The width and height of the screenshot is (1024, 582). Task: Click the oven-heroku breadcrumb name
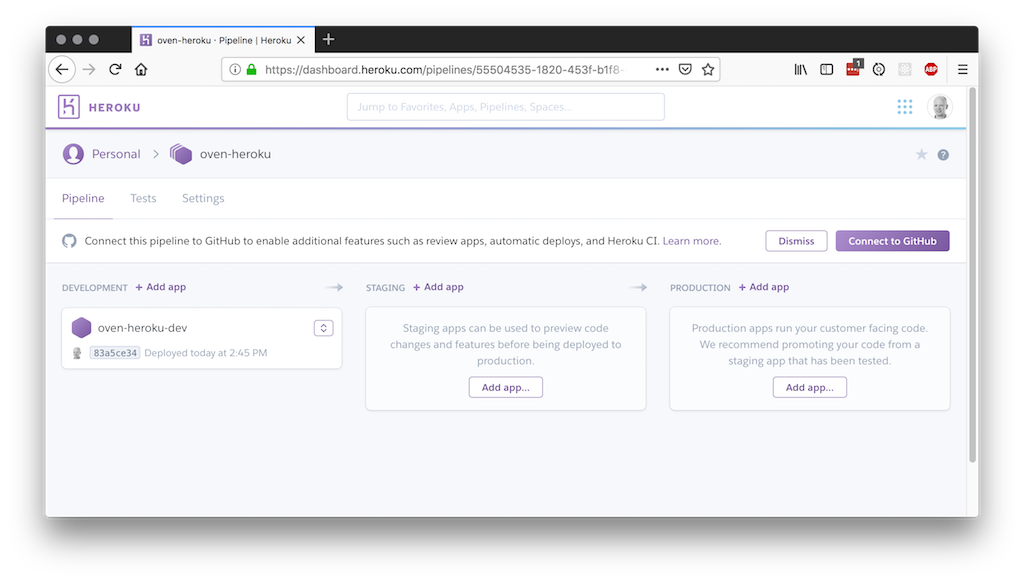(x=235, y=154)
